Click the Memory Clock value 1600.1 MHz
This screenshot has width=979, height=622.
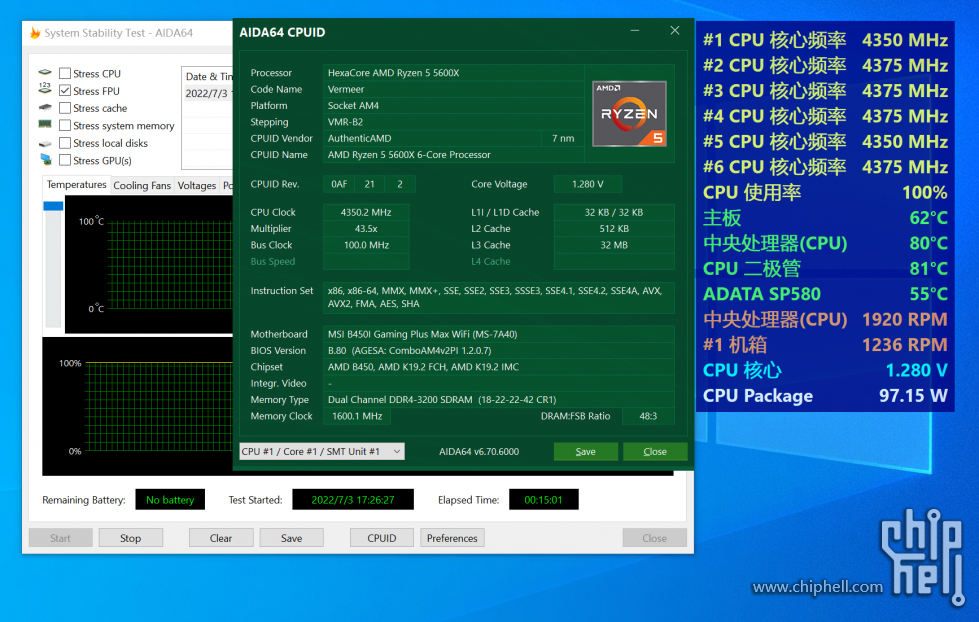[357, 416]
